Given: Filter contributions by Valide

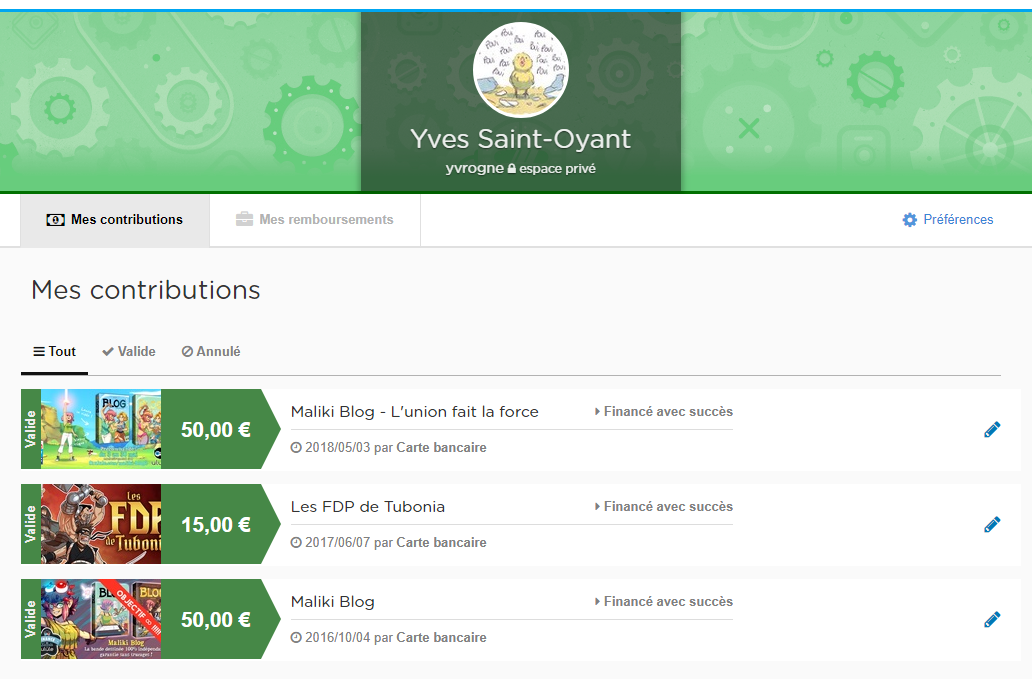Looking at the screenshot, I should pyautogui.click(x=129, y=352).
